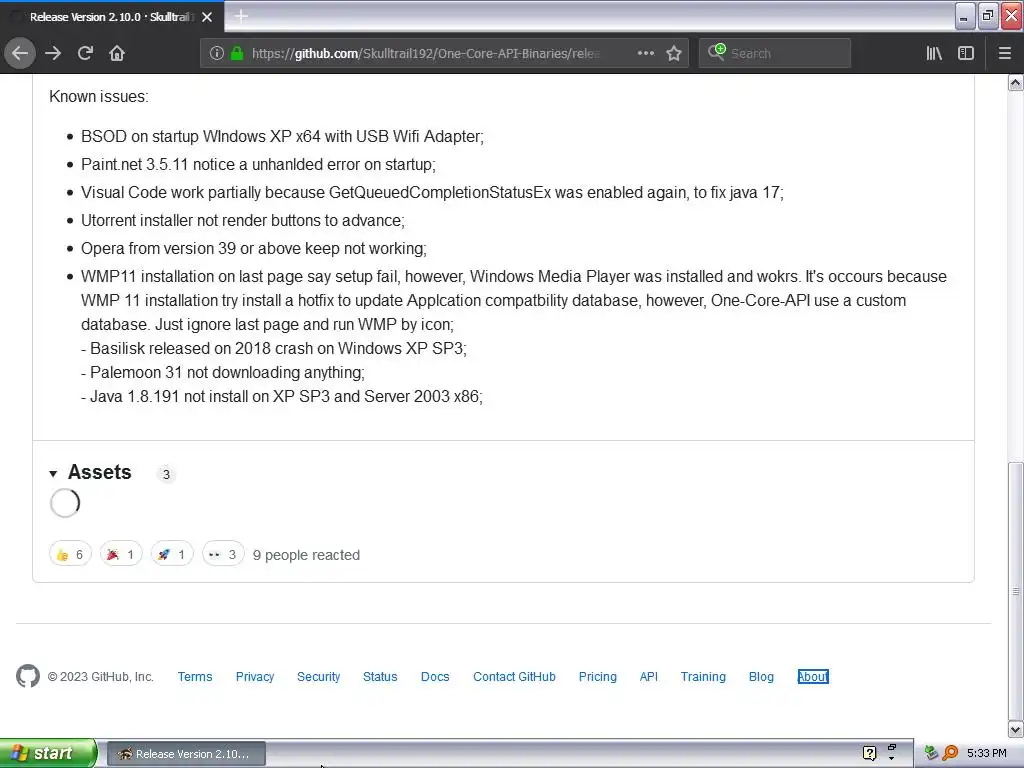Click the Opera version 39 issue line
This screenshot has height=768, width=1024.
(x=253, y=249)
